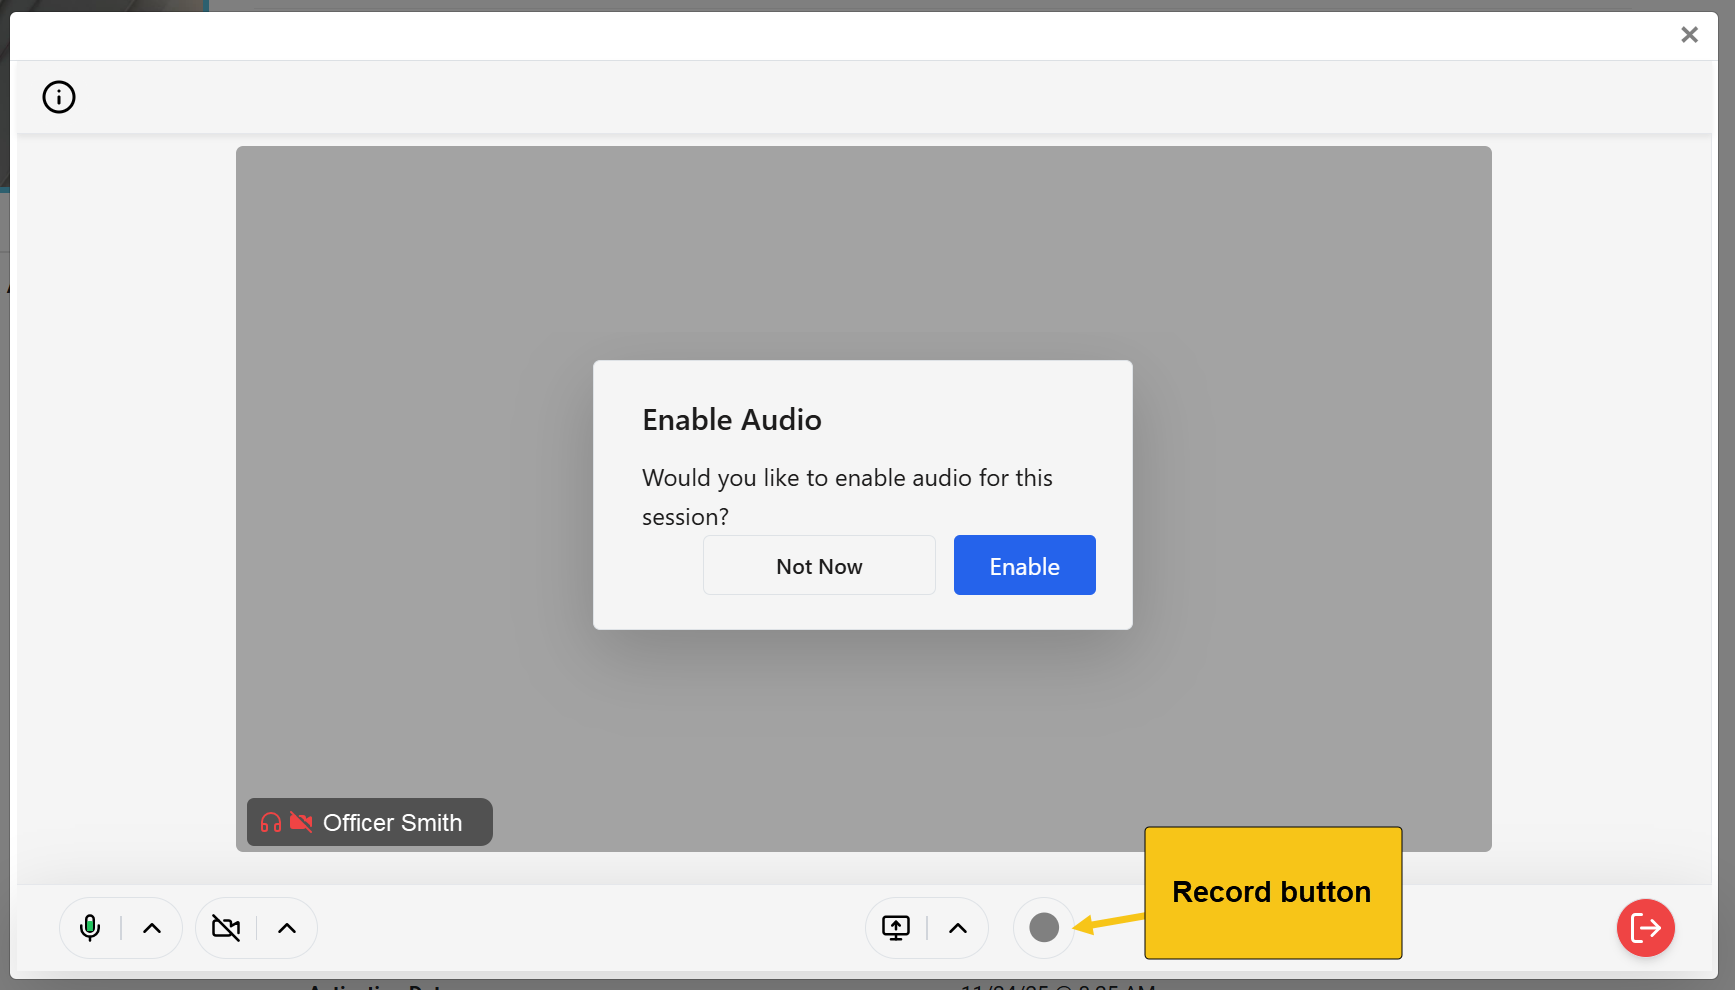The height and width of the screenshot is (990, 1735).
Task: Expand the microphone options chevron
Action: pos(152,928)
